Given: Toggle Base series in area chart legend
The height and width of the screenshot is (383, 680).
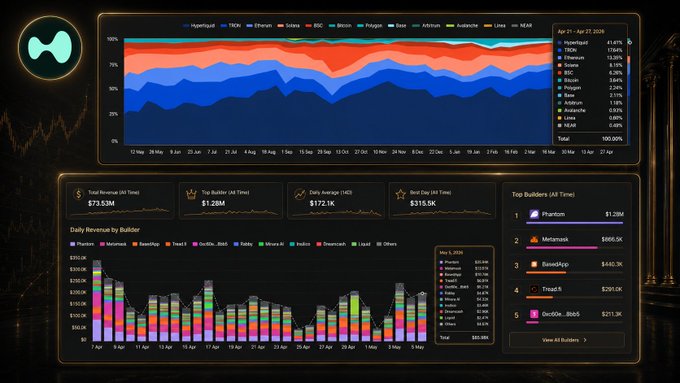Looking at the screenshot, I should [x=397, y=26].
